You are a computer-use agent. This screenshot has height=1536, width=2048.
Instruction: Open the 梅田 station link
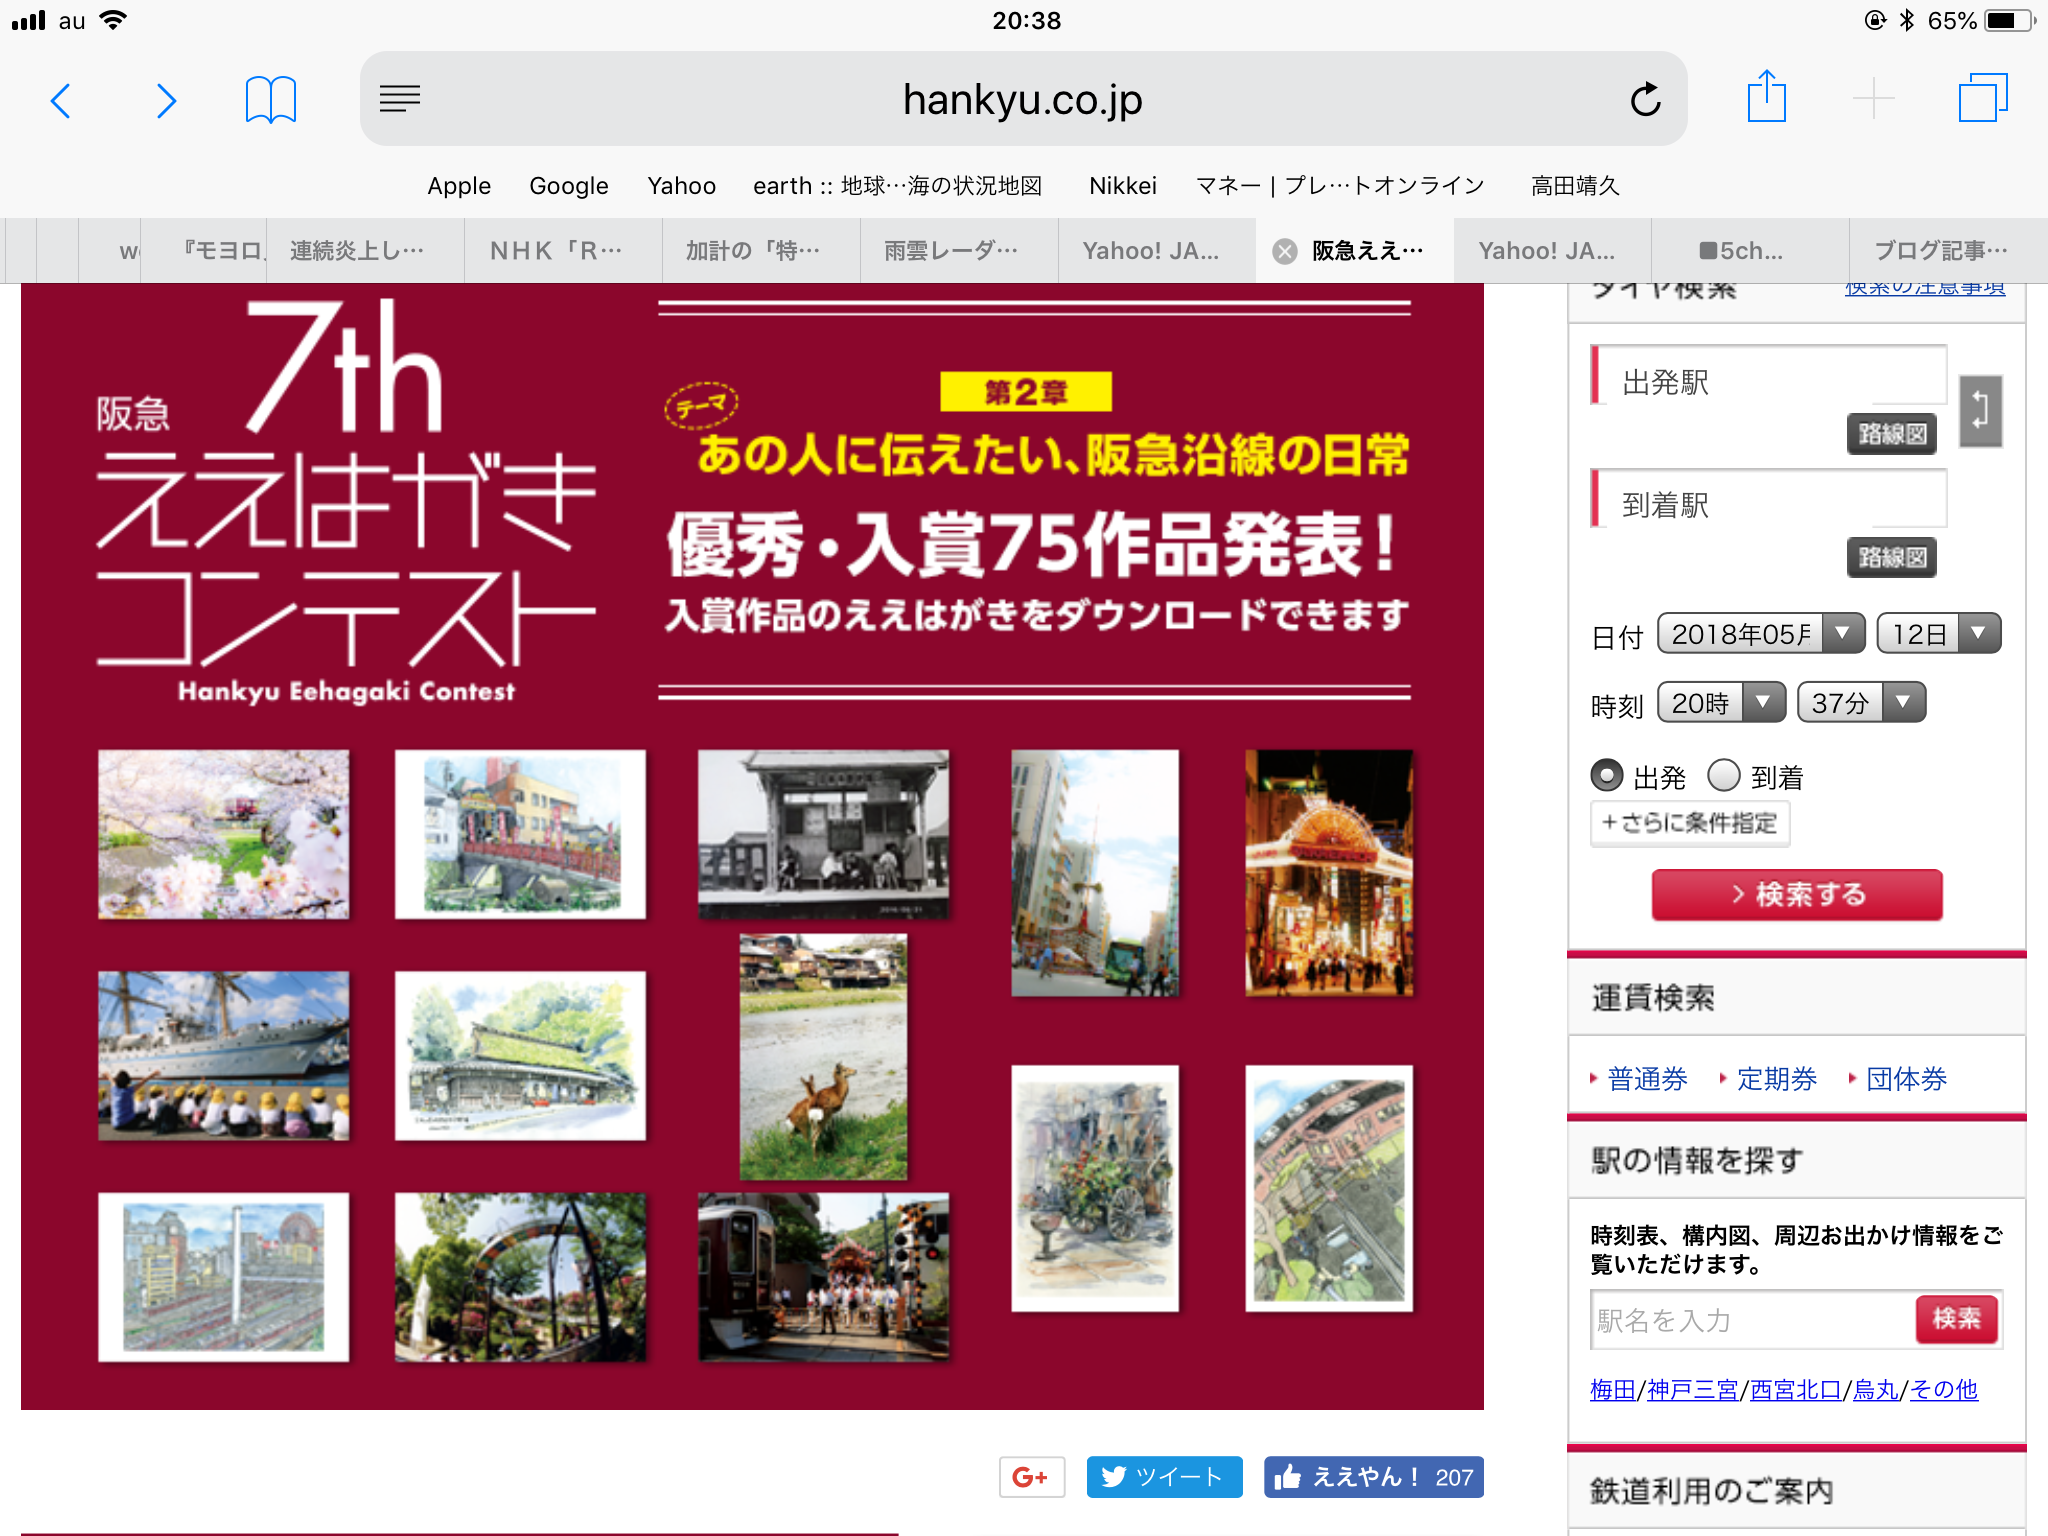pos(1612,1389)
